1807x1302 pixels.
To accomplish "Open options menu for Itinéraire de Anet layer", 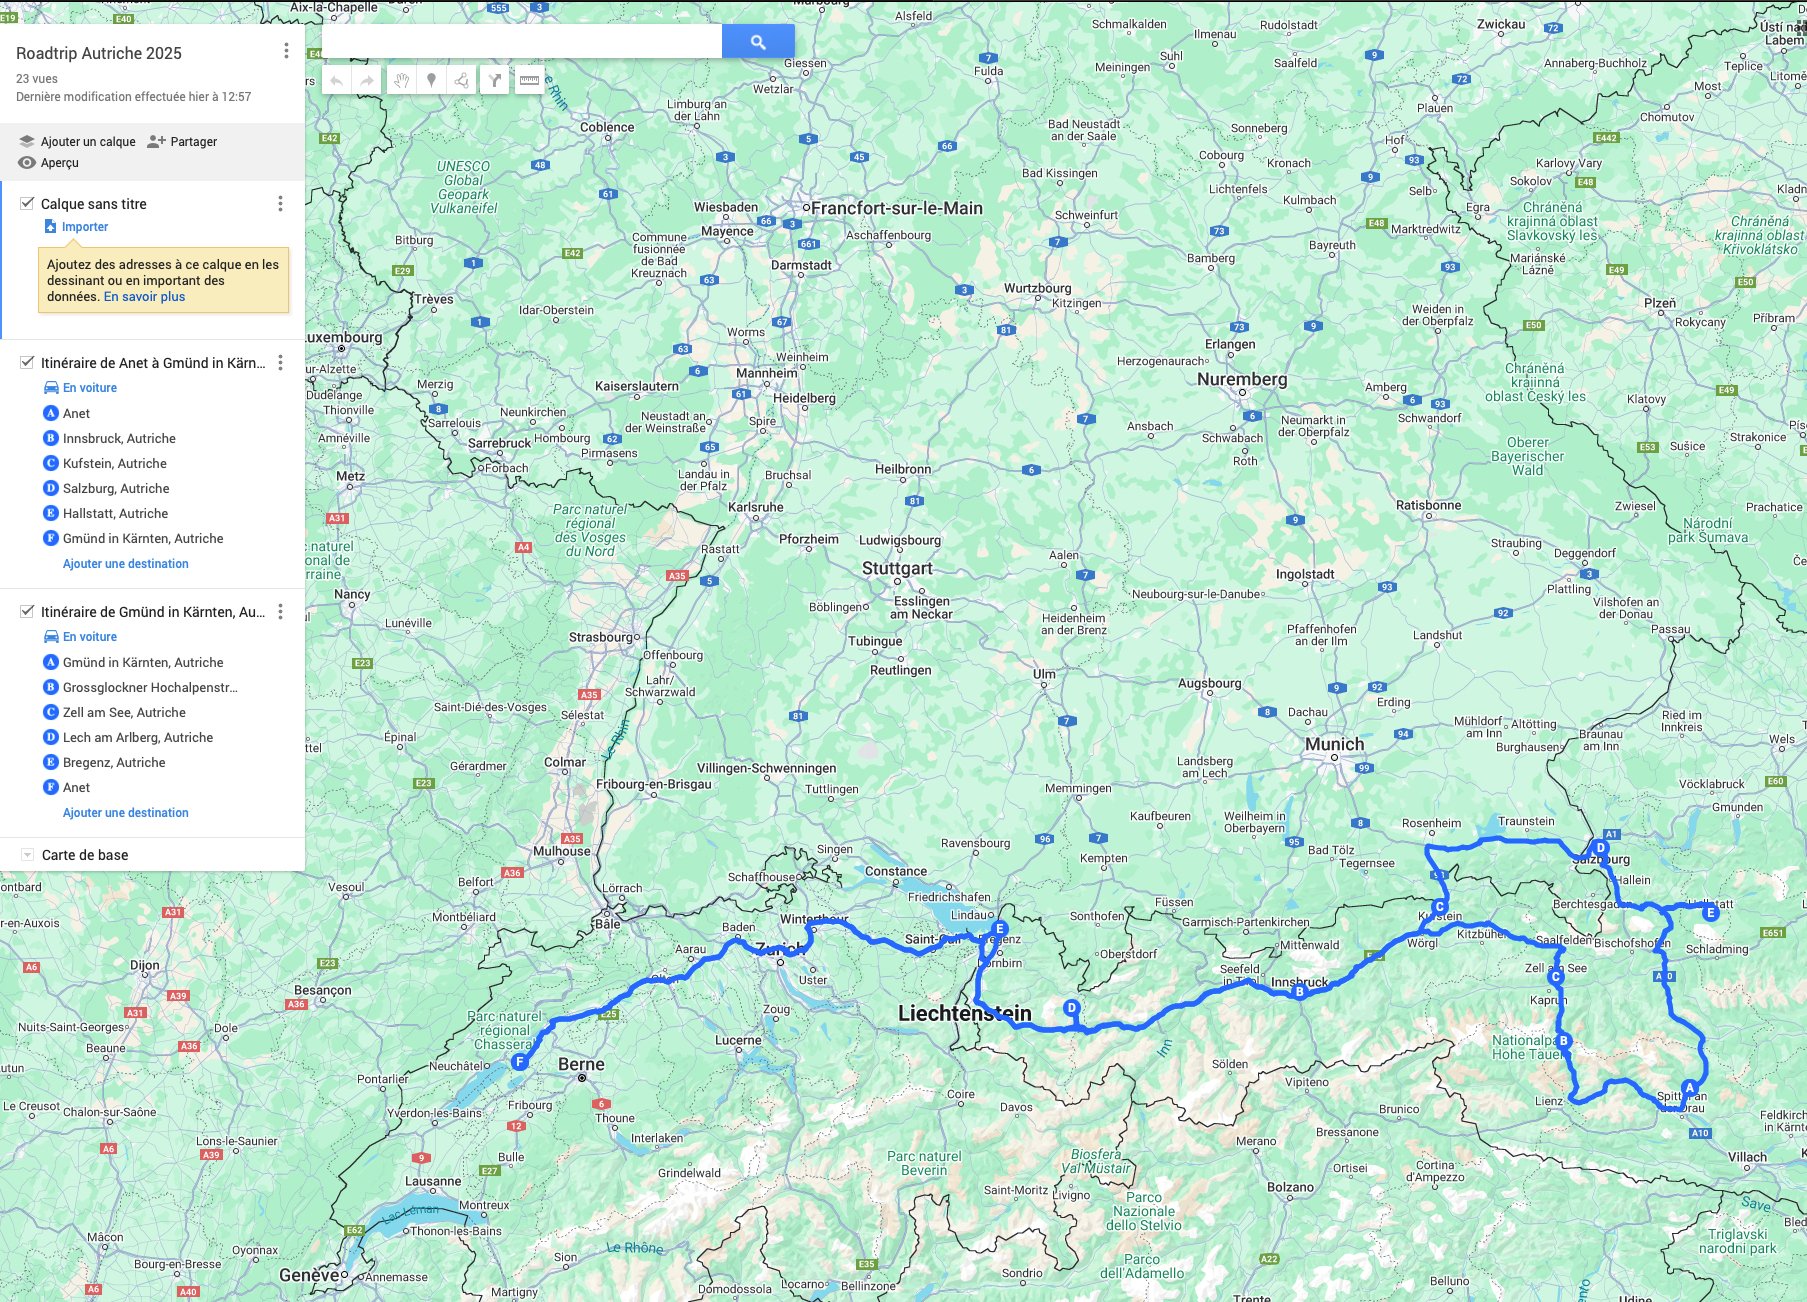I will (280, 363).
